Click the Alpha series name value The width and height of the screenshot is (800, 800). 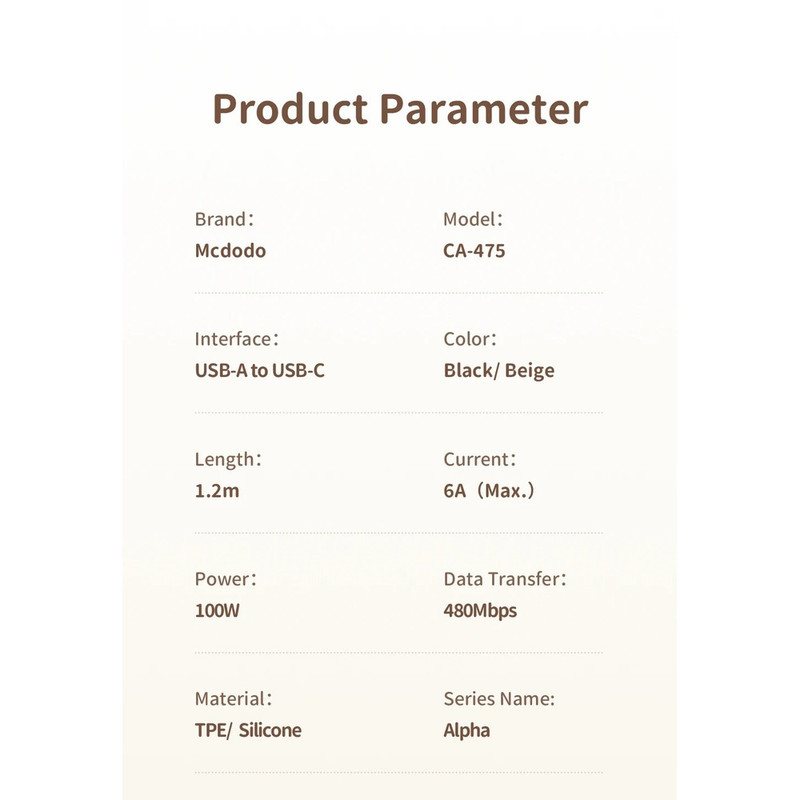pos(466,731)
